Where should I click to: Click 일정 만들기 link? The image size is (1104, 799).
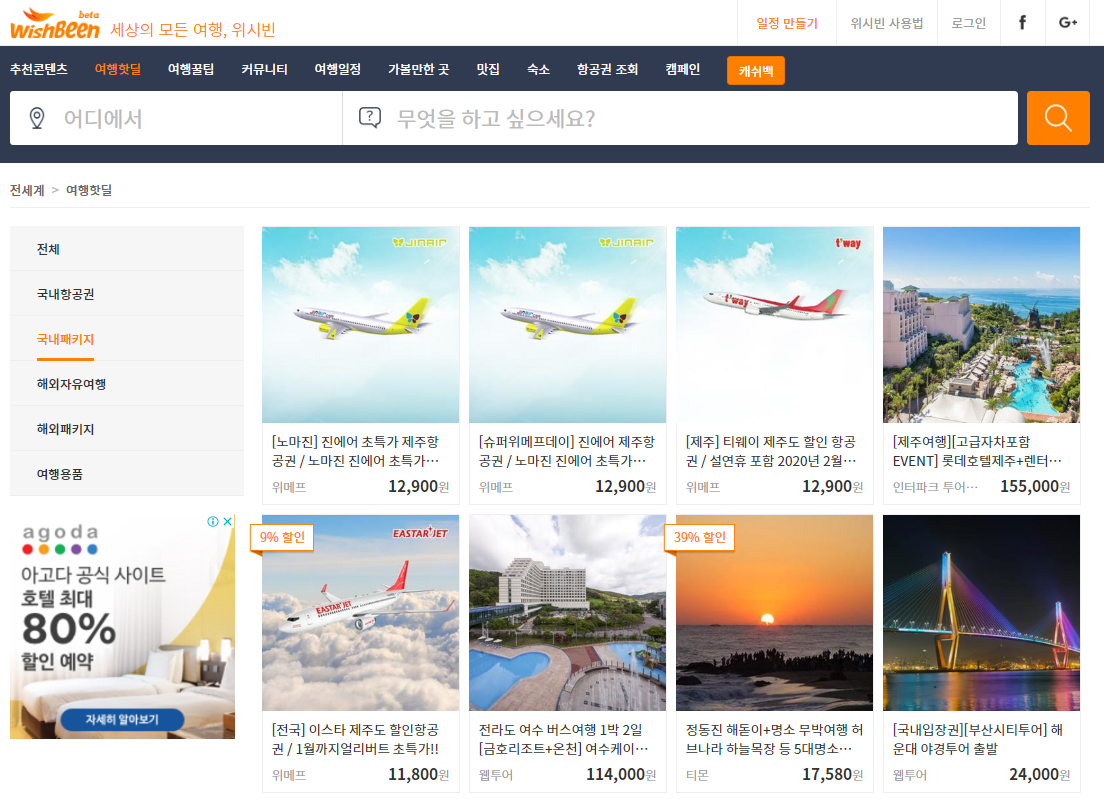[x=787, y=23]
